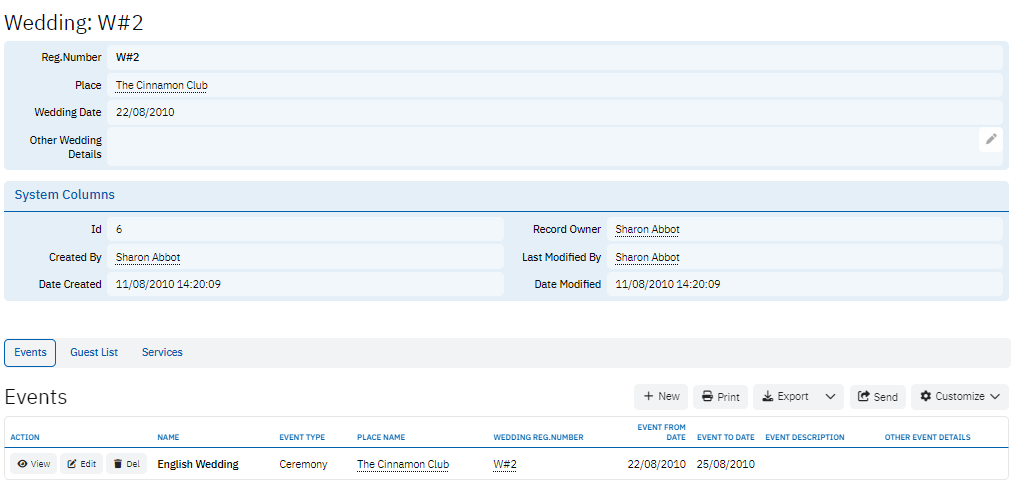Delete the English Wedding event
The image size is (1015, 489).
tap(127, 464)
